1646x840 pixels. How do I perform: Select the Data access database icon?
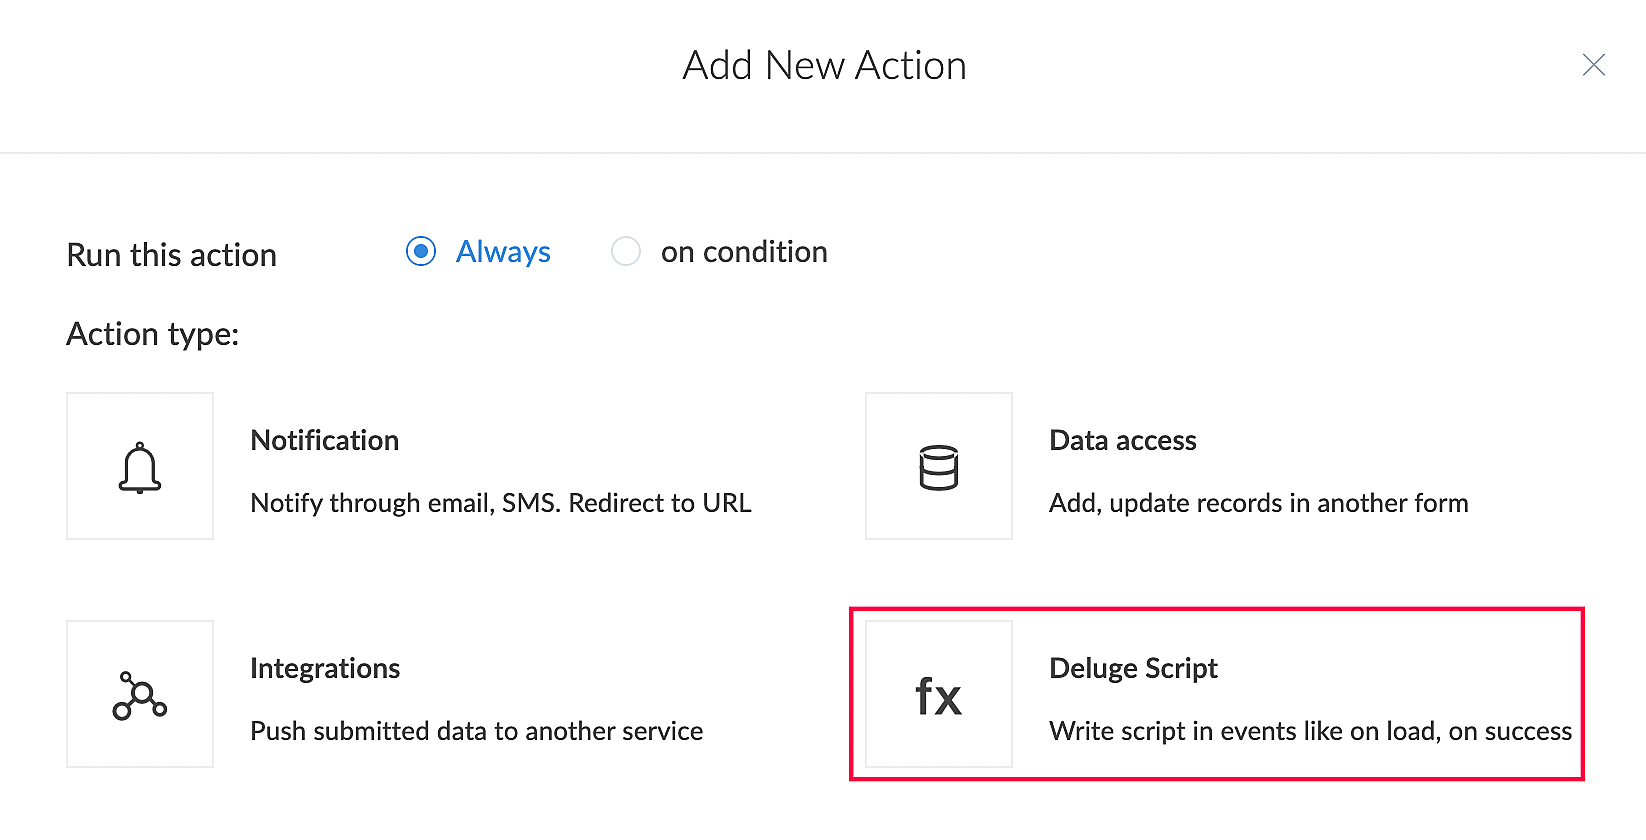(938, 467)
